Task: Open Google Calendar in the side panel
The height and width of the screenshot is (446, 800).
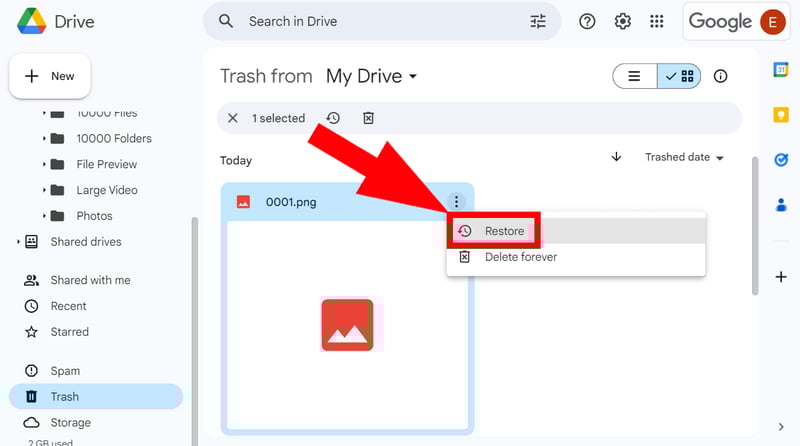Action: (781, 69)
